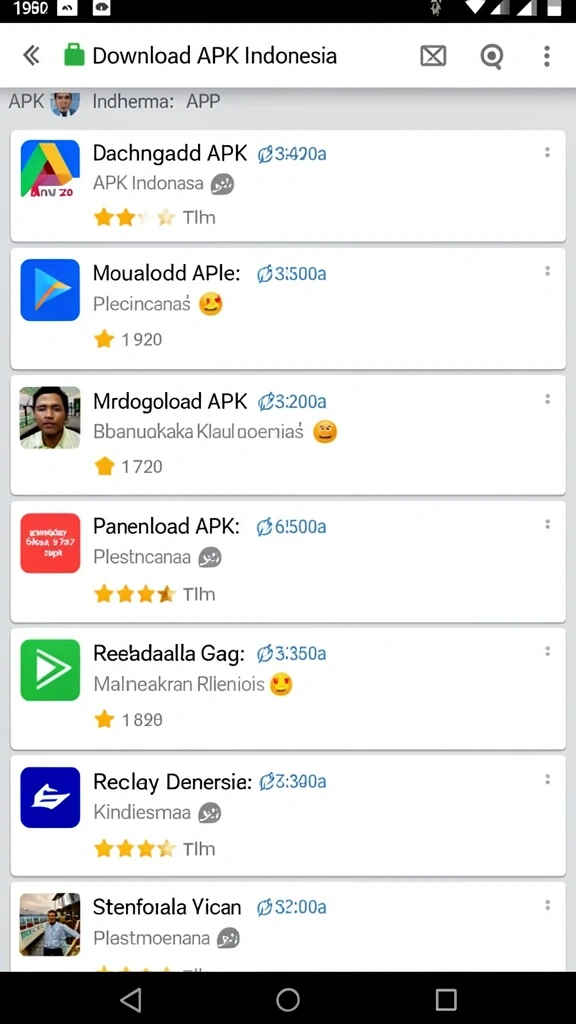Open the Moualodd APle listing title
The width and height of the screenshot is (576, 1024).
(x=167, y=272)
